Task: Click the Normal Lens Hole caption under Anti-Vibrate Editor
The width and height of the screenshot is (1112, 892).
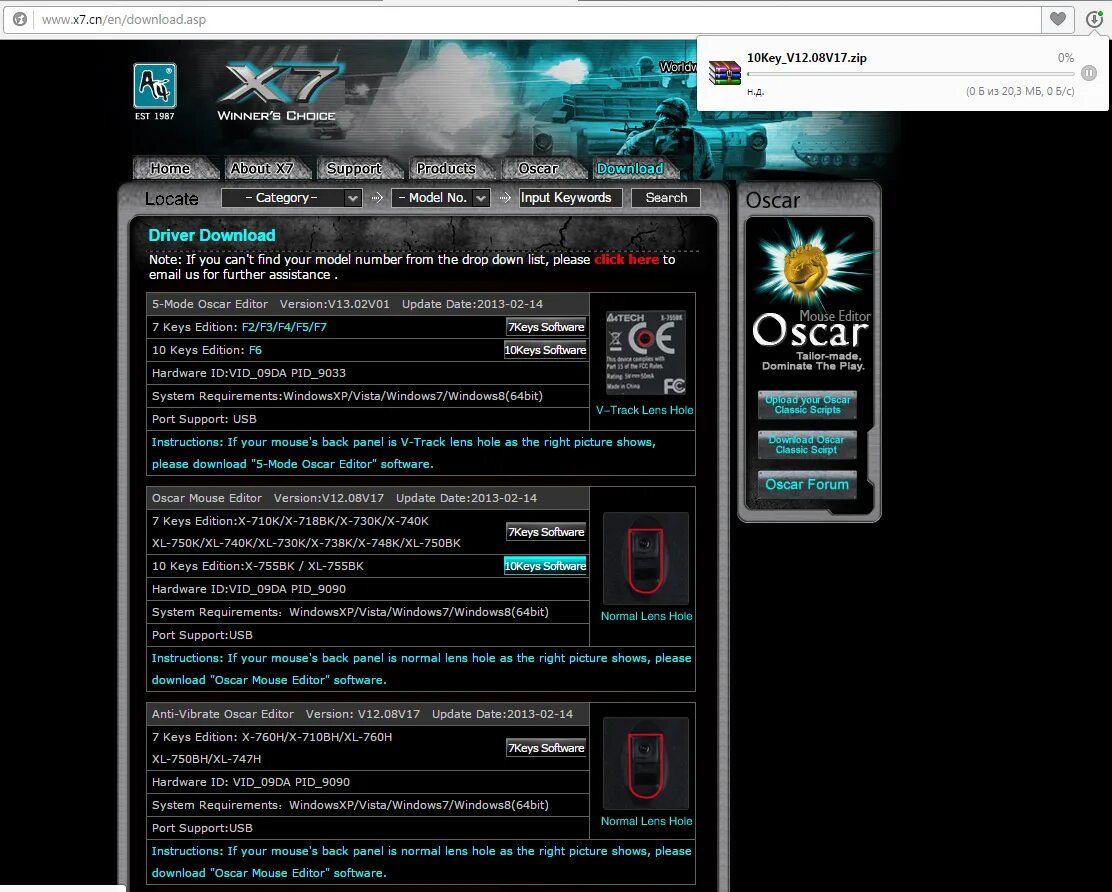Action: coord(646,821)
